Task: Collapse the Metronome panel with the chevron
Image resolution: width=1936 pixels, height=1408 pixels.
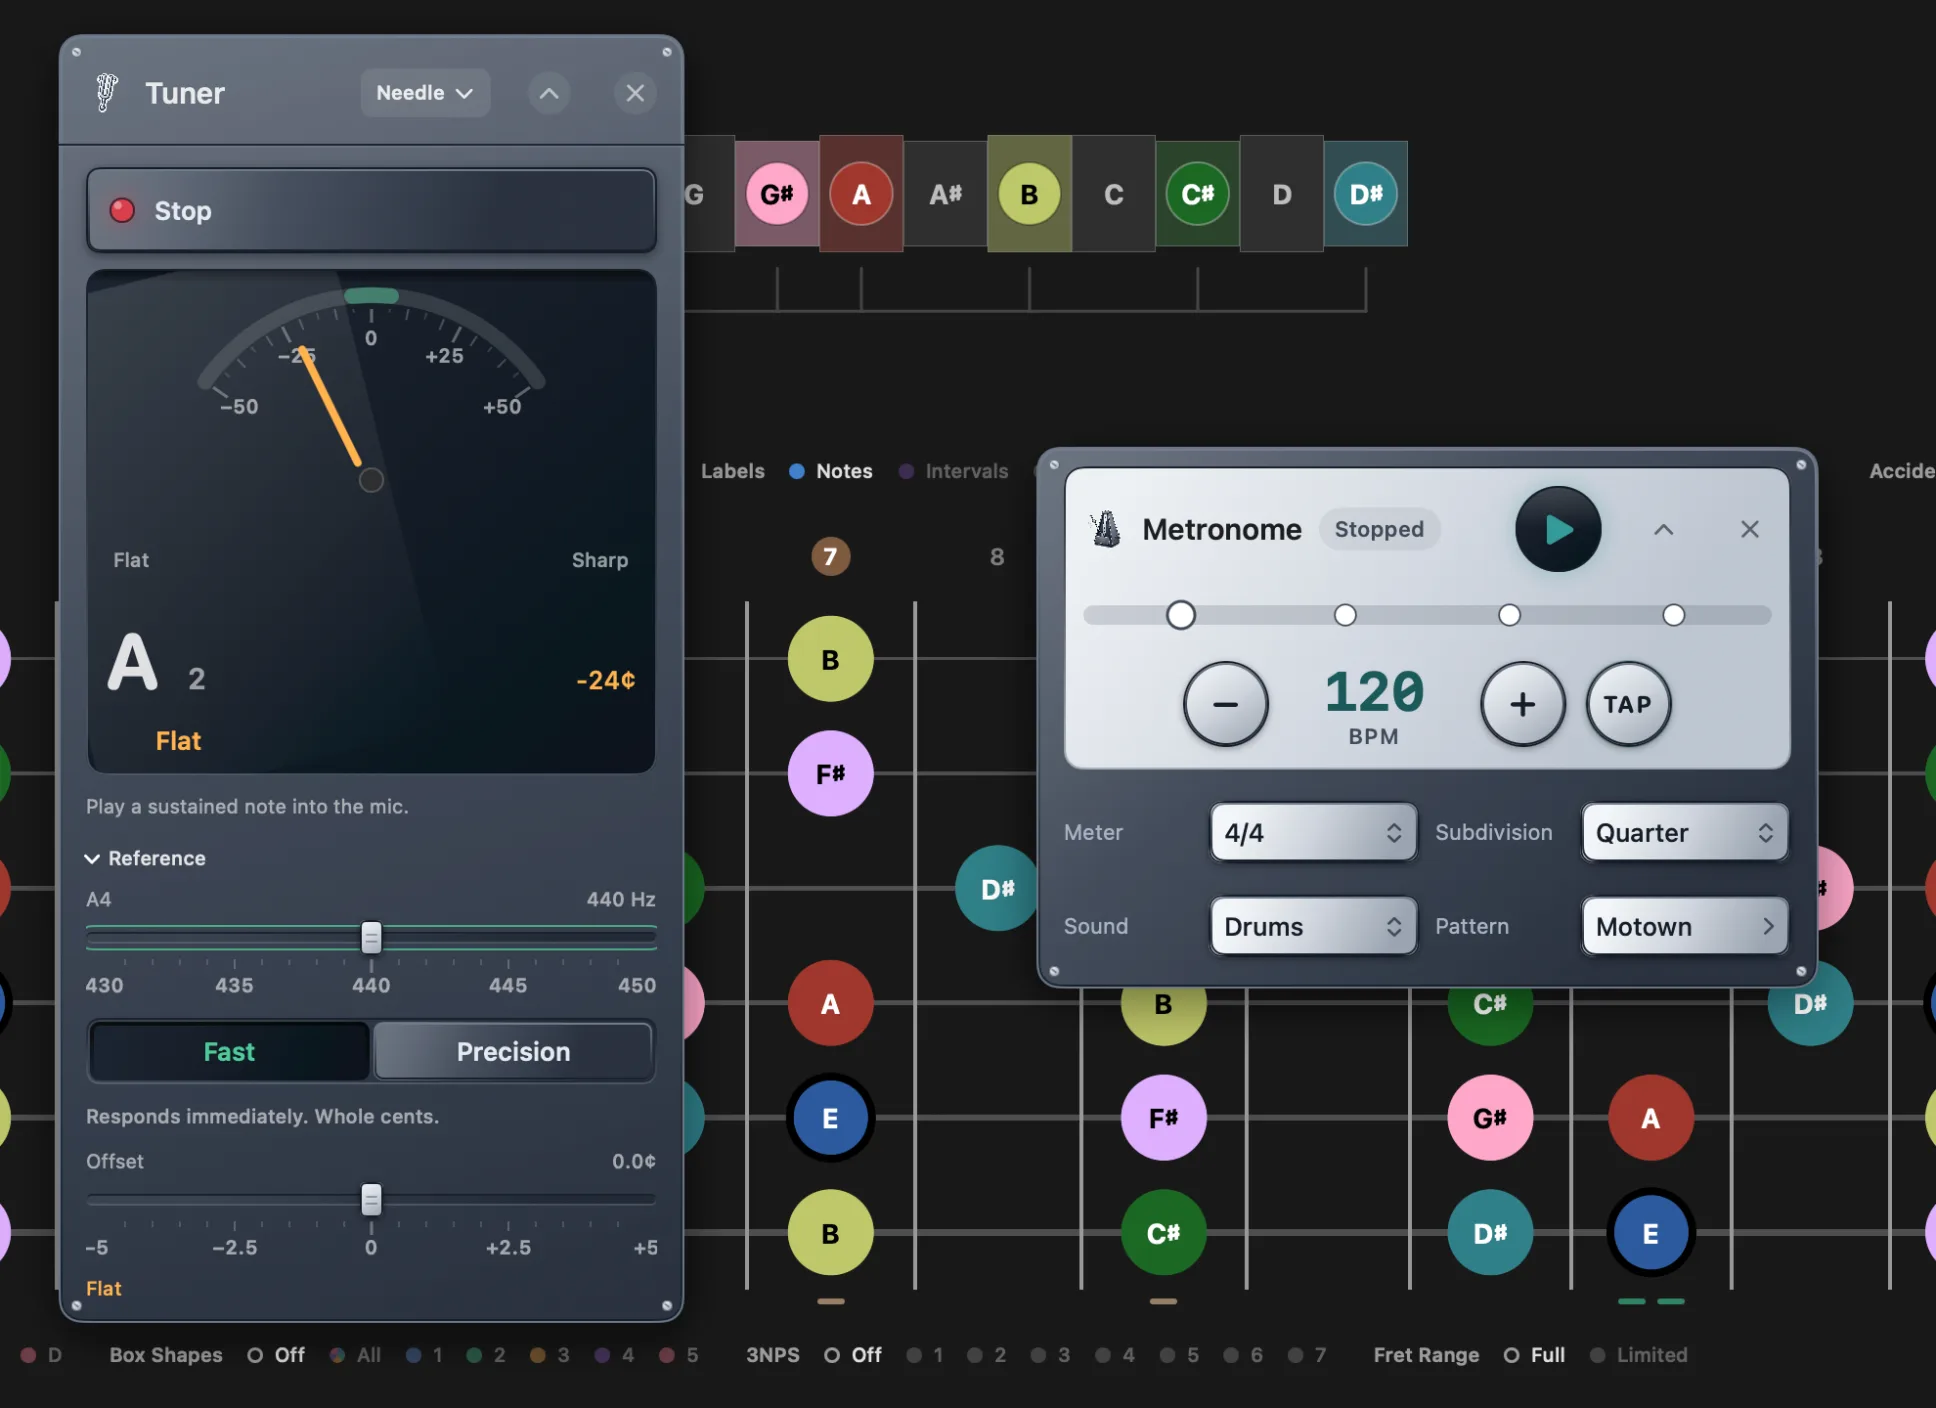Action: pyautogui.click(x=1663, y=529)
